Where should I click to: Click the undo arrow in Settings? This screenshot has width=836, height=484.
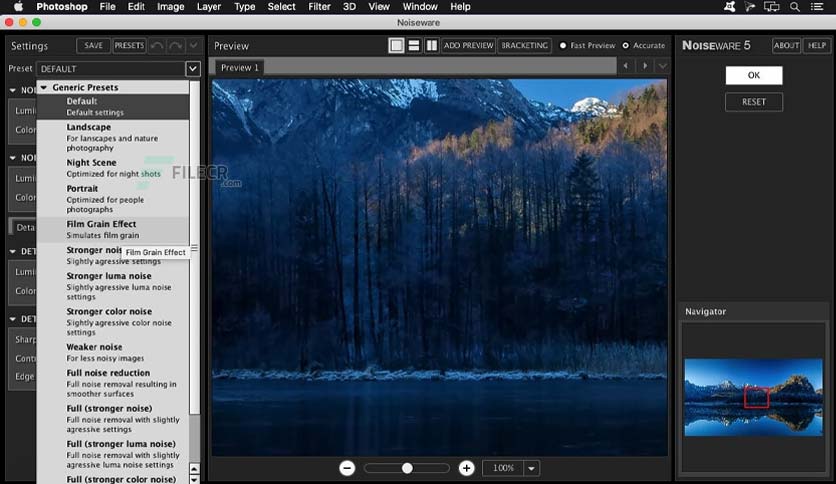point(157,46)
